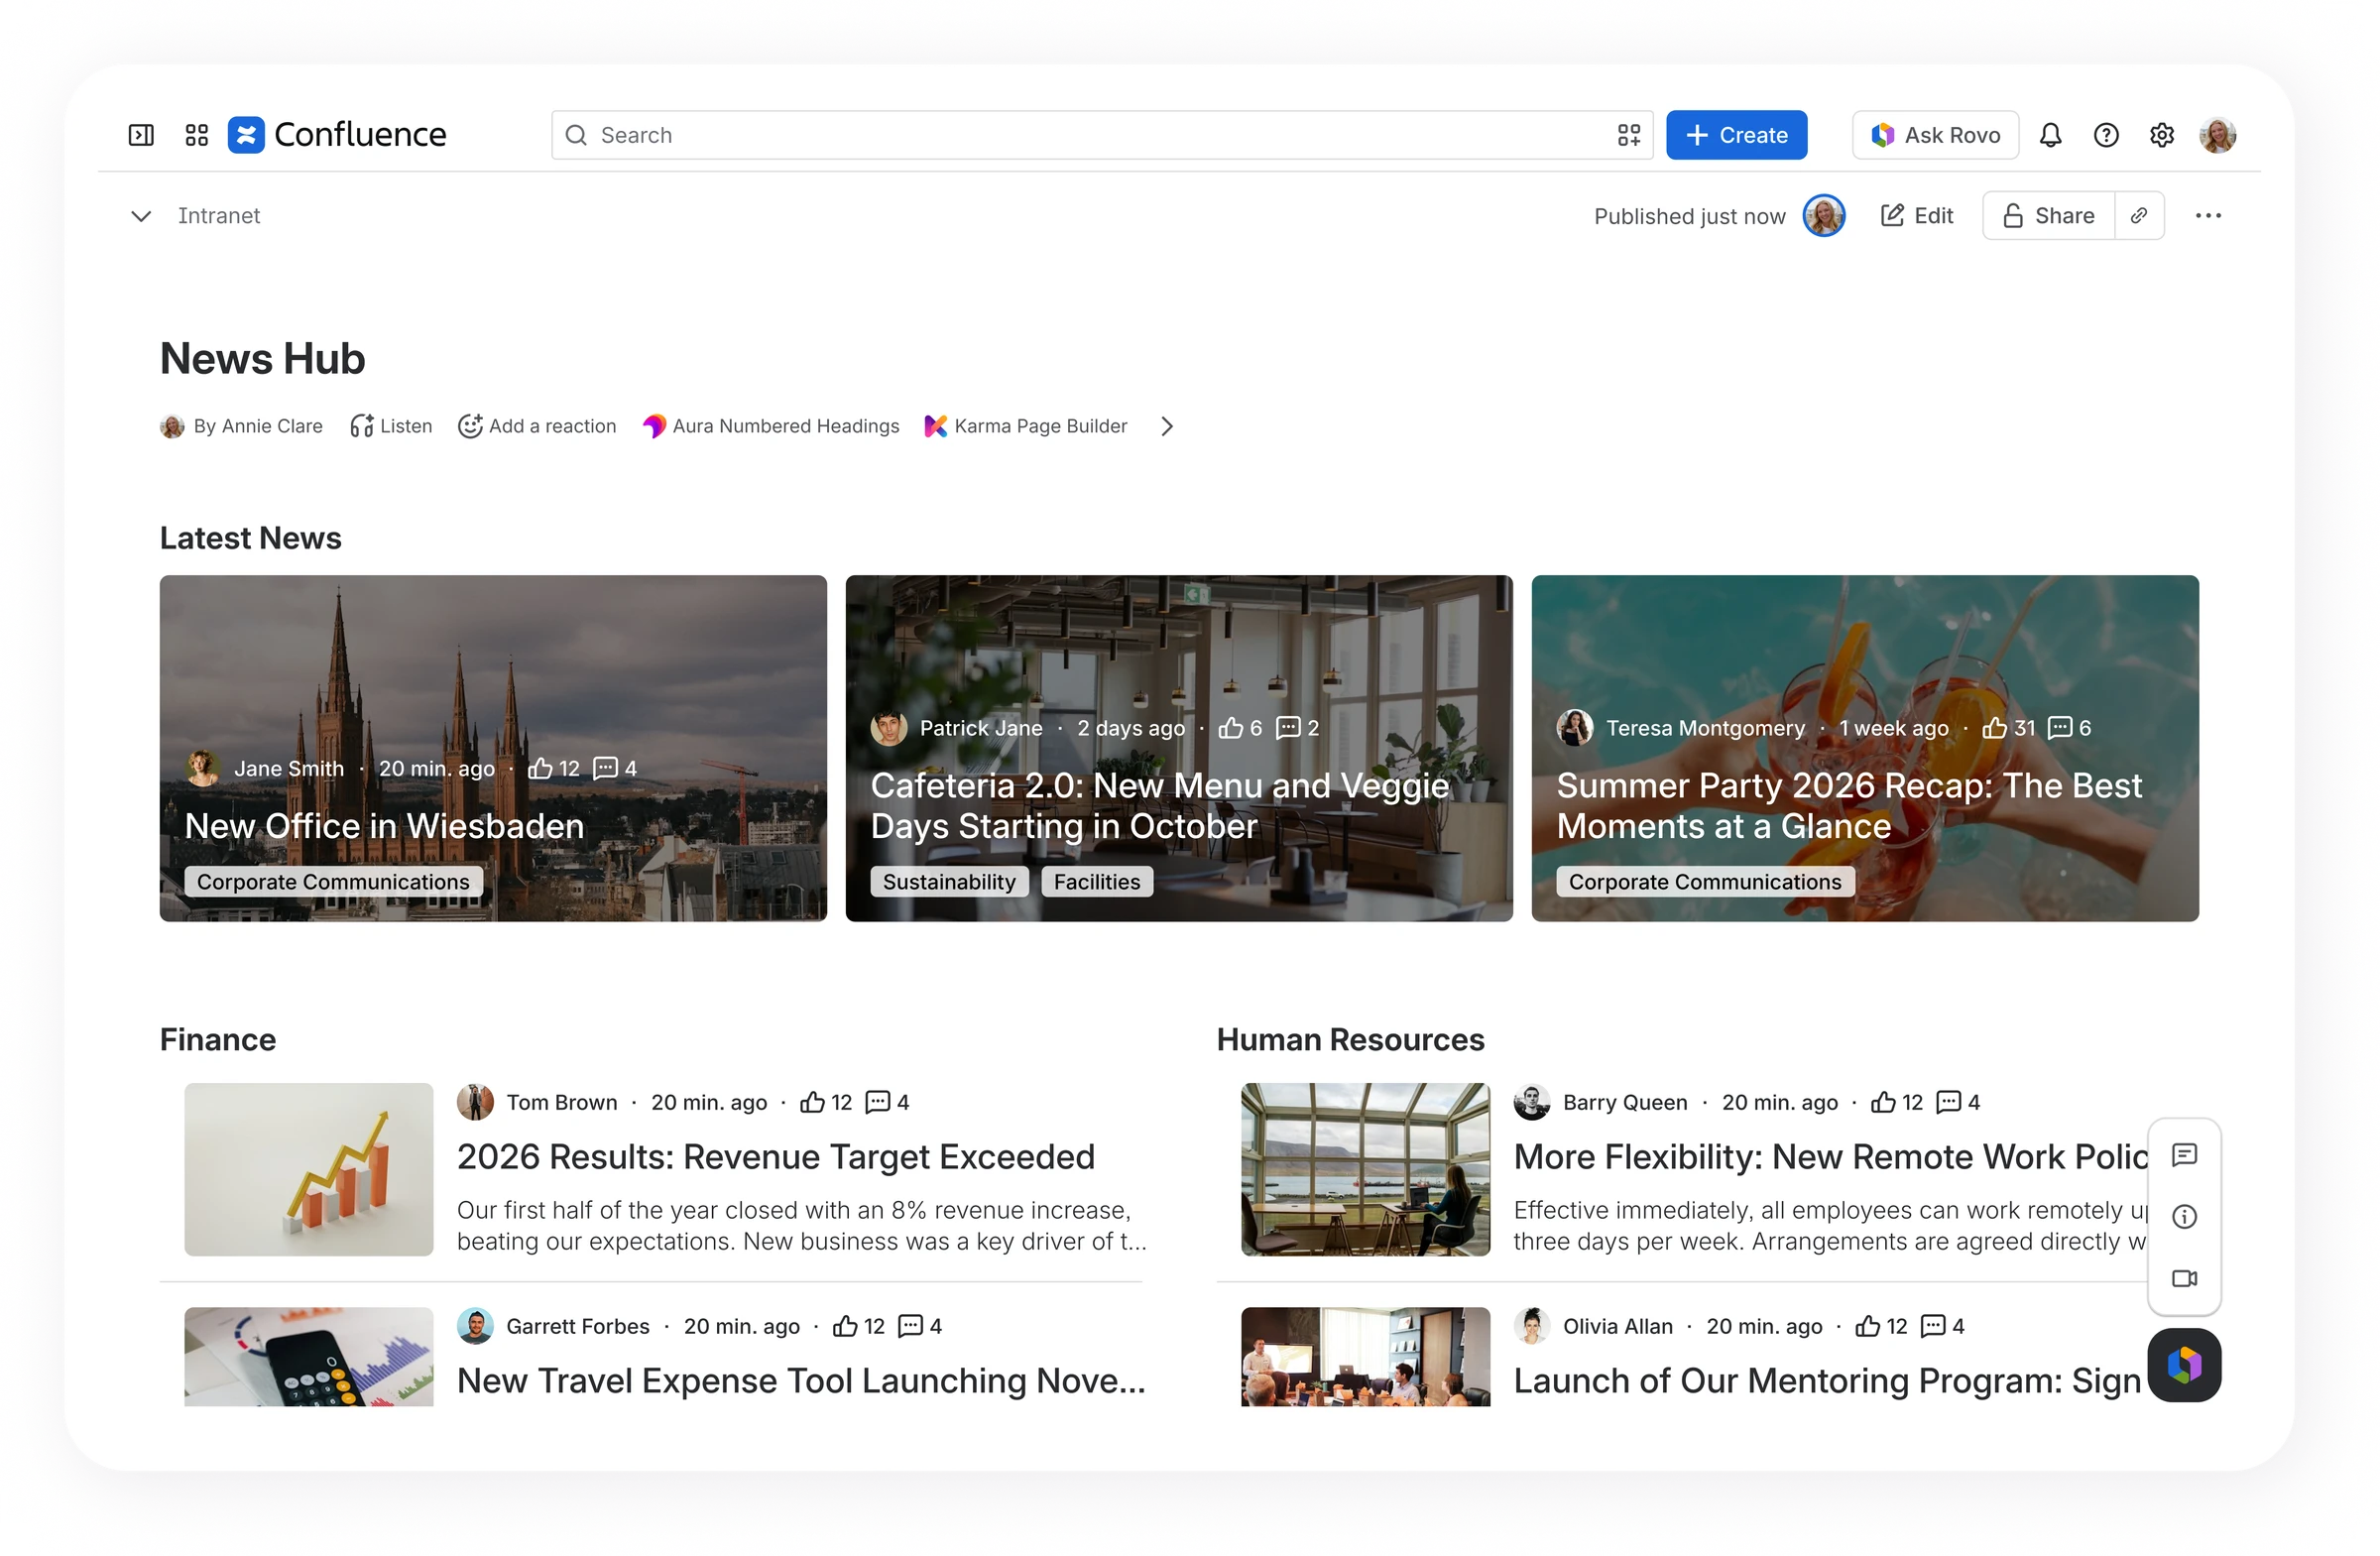Open comments icon in floating side panel

coord(2185,1155)
